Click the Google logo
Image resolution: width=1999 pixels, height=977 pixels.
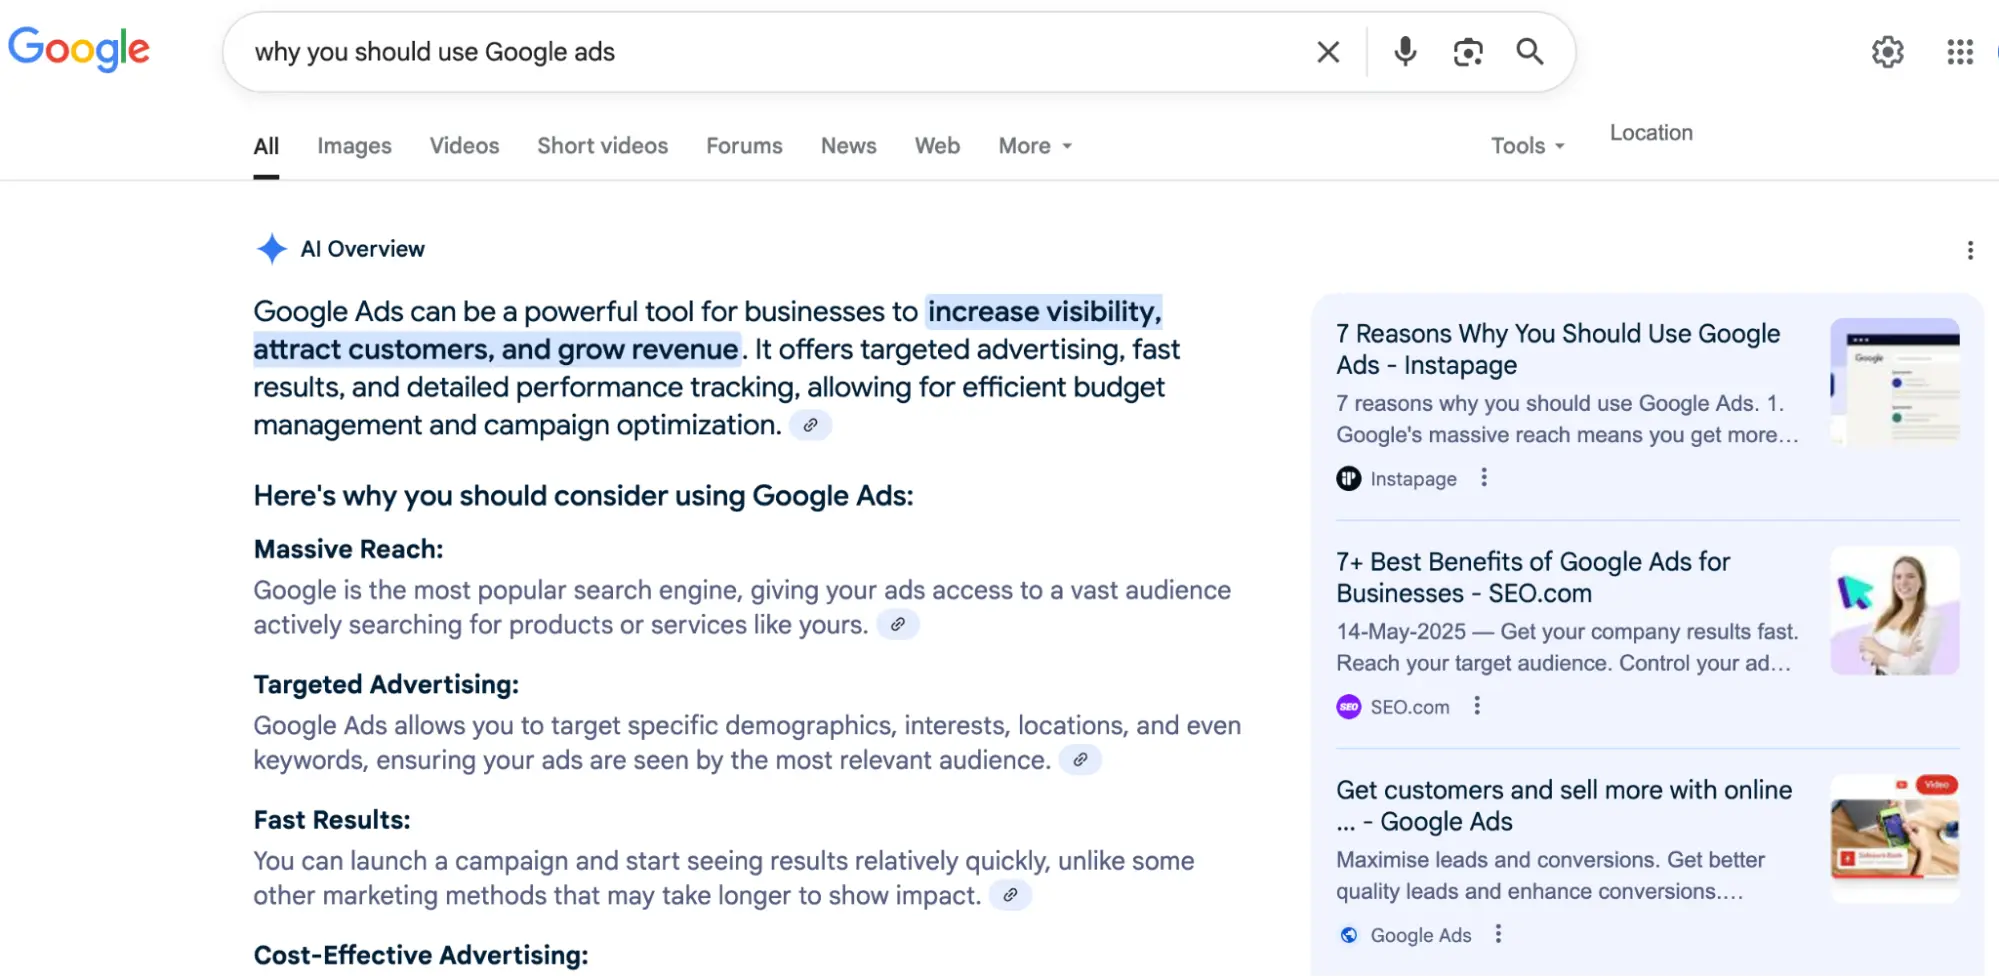[79, 50]
